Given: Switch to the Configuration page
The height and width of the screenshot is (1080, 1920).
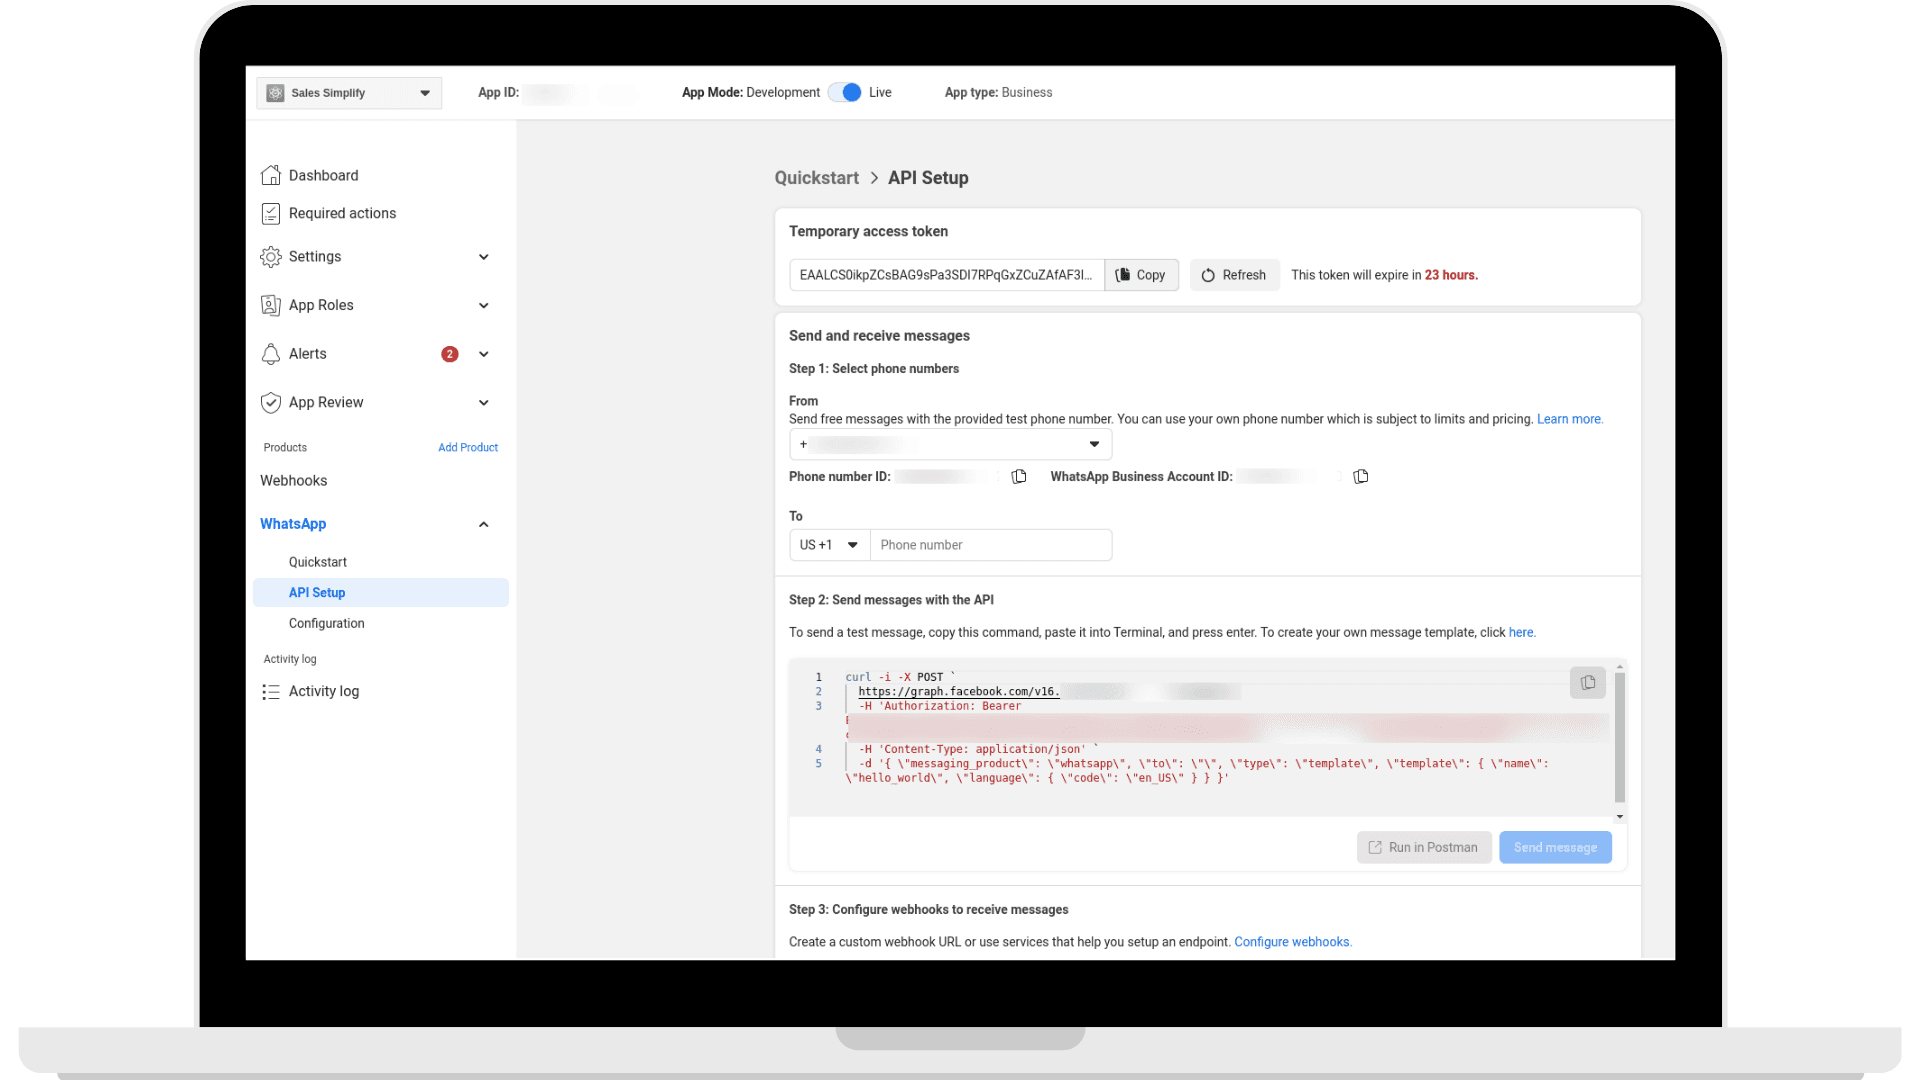Looking at the screenshot, I should click(x=326, y=623).
